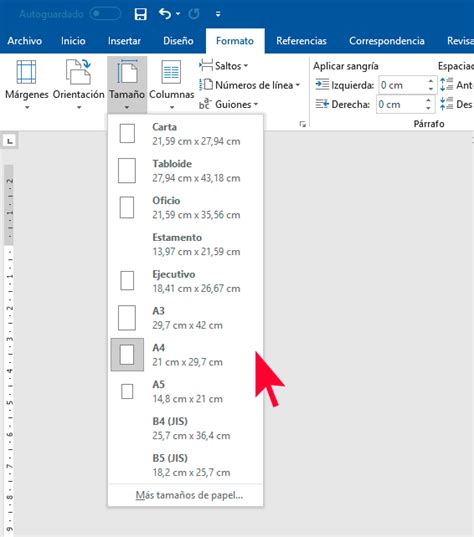The image size is (474, 537).
Task: Open page setup dialog launcher icon
Action: pyautogui.click(x=302, y=124)
